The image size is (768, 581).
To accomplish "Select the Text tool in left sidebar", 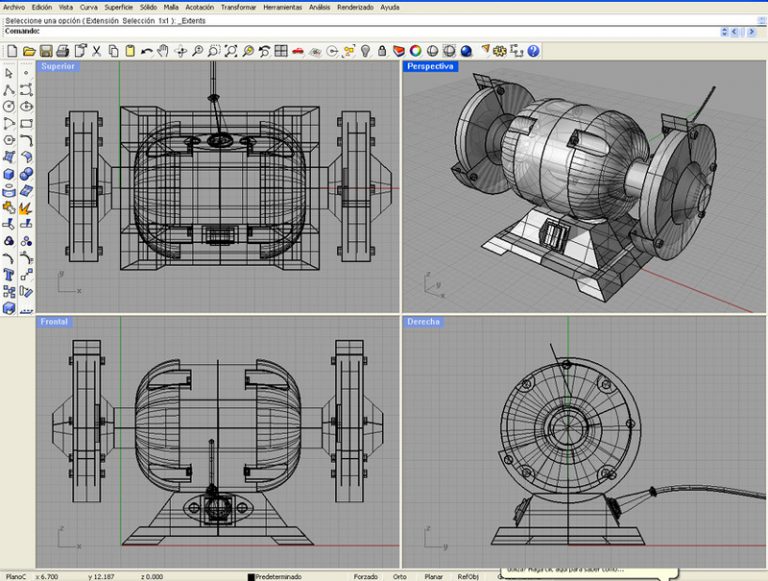I will (x=9, y=275).
